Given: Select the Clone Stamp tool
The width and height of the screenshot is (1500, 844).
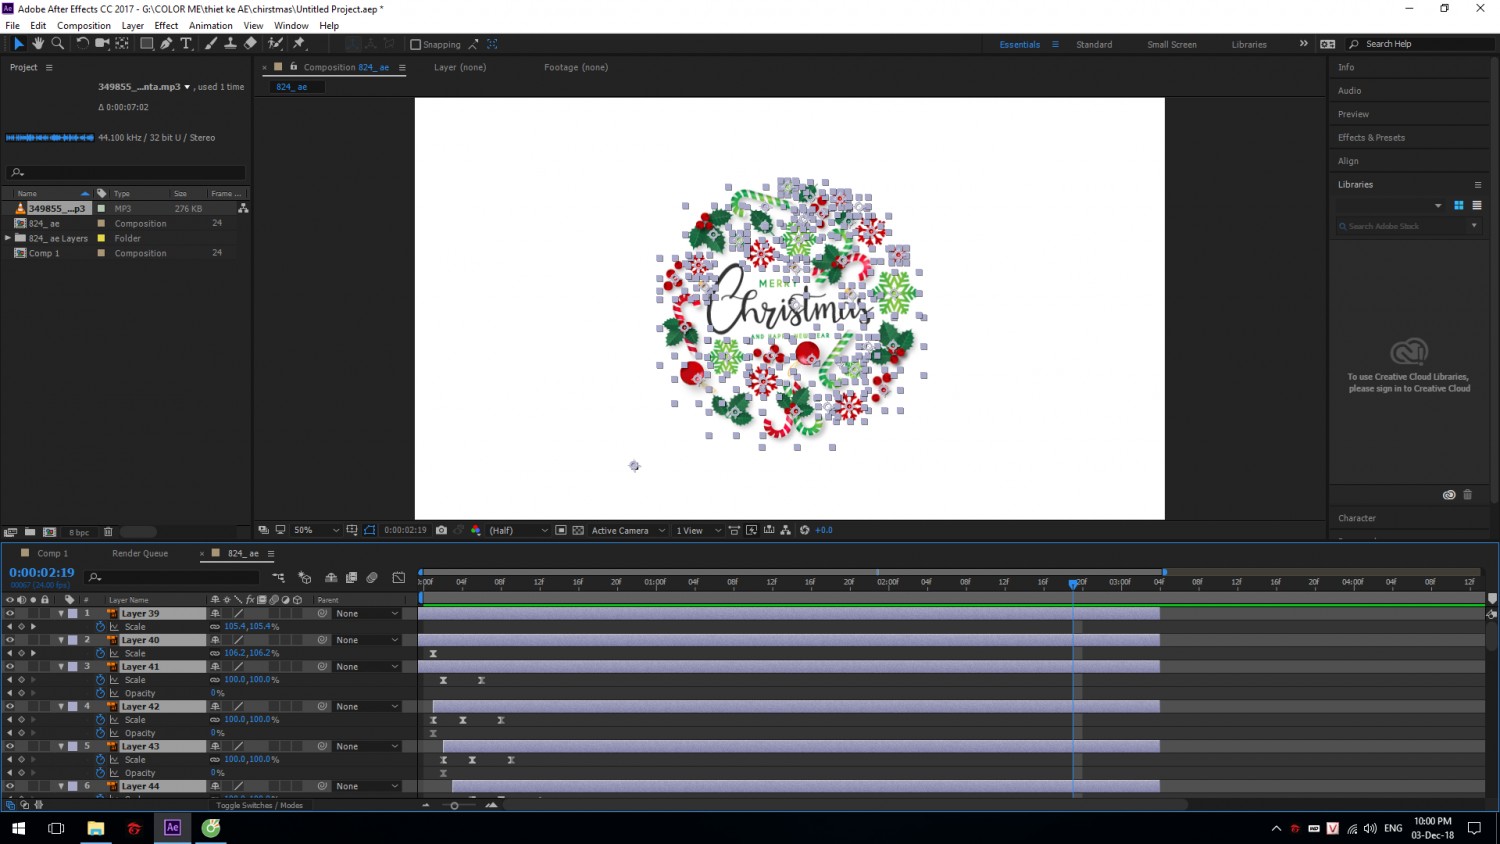Looking at the screenshot, I should [x=230, y=44].
